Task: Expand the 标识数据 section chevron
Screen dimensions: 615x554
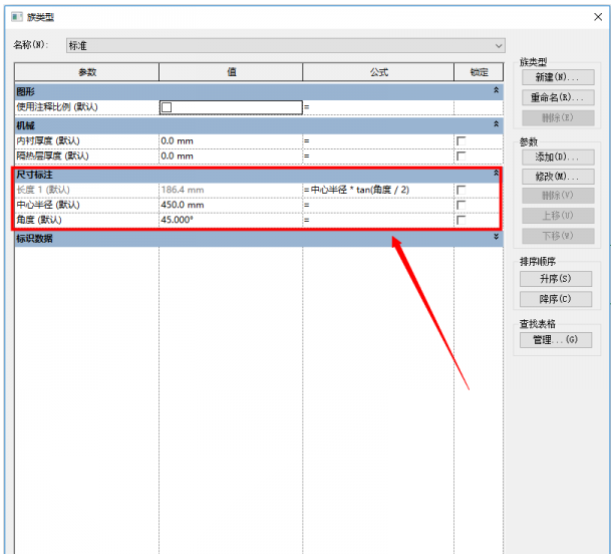Action: coord(496,238)
